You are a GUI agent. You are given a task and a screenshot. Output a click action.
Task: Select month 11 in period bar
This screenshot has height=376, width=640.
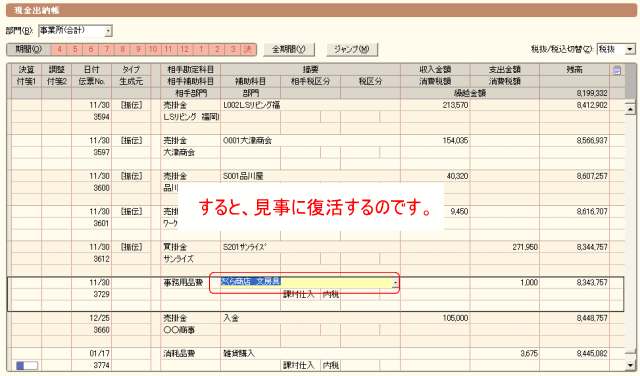(x=168, y=49)
